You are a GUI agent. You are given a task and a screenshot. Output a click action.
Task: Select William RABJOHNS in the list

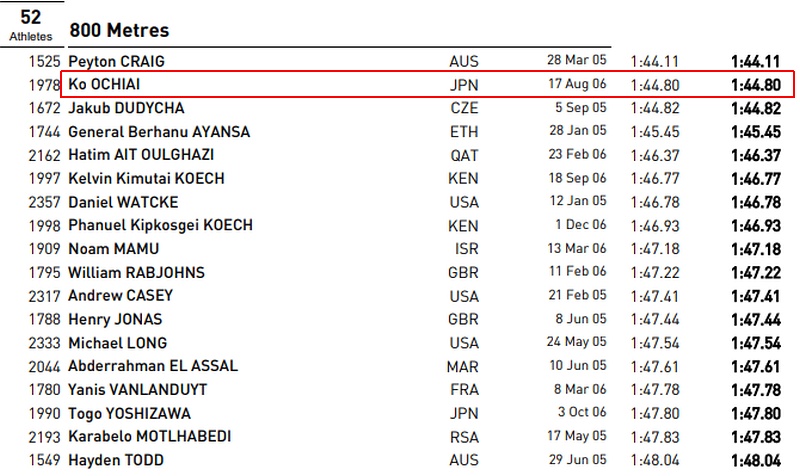click(136, 272)
